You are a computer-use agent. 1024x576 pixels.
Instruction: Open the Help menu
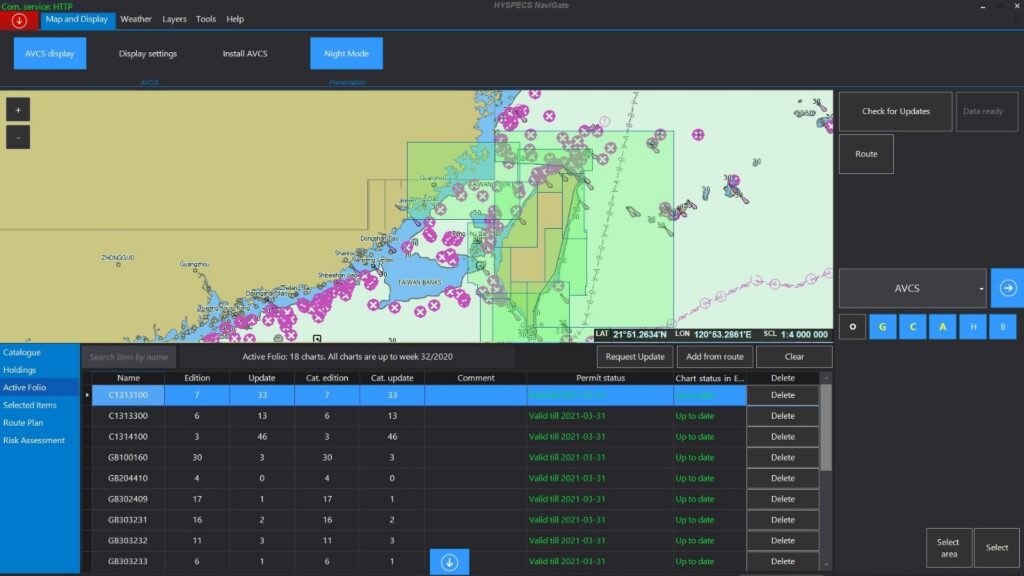tap(235, 20)
